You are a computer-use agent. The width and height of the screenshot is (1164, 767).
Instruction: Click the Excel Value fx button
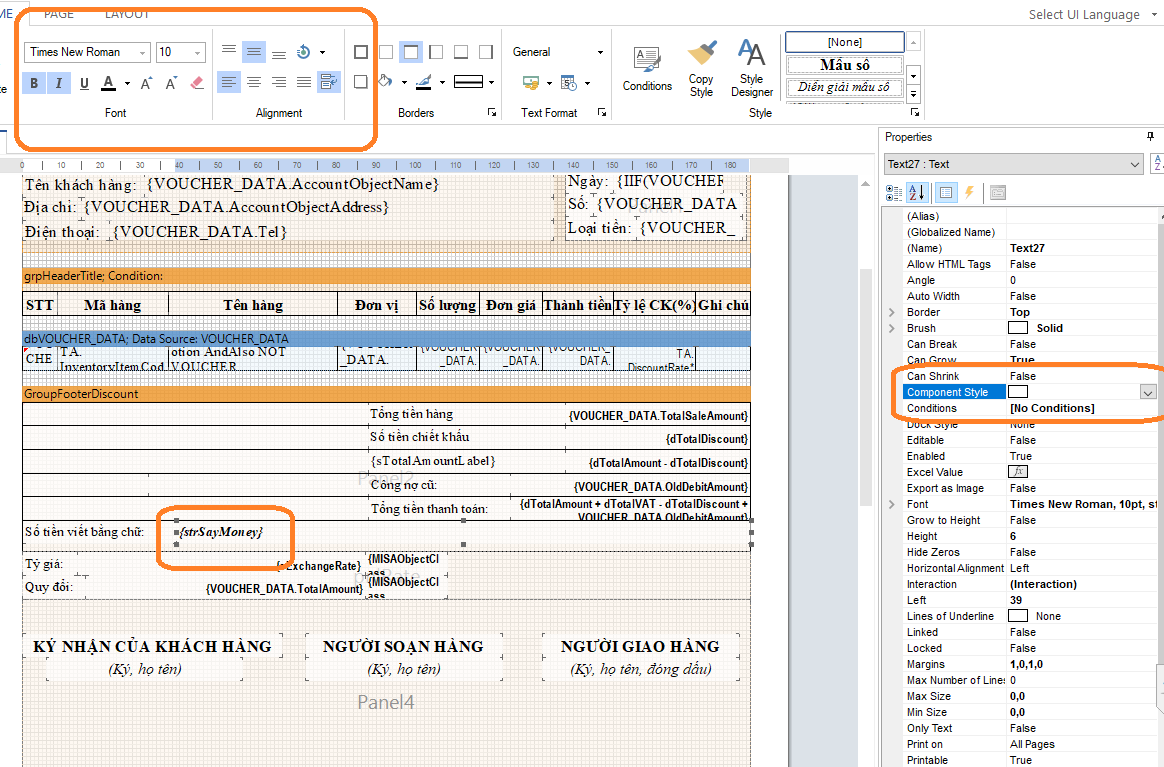1018,471
